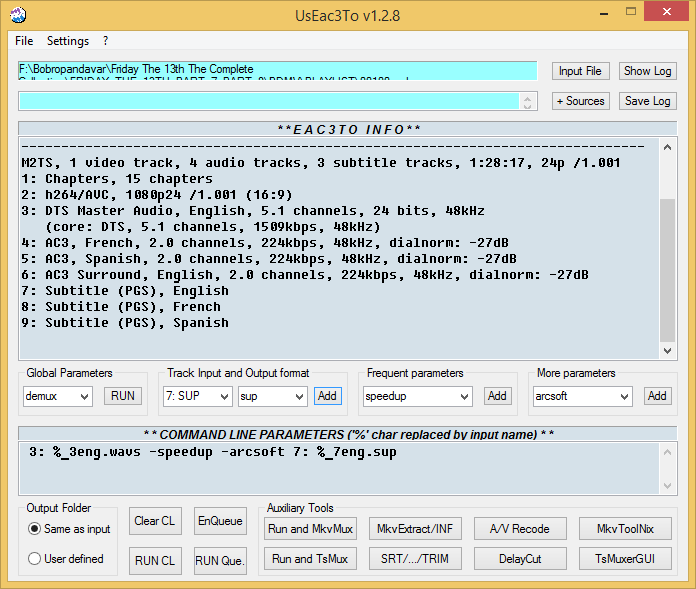The width and height of the screenshot is (696, 589).
Task: Click the Clear CL button
Action: pos(155,521)
